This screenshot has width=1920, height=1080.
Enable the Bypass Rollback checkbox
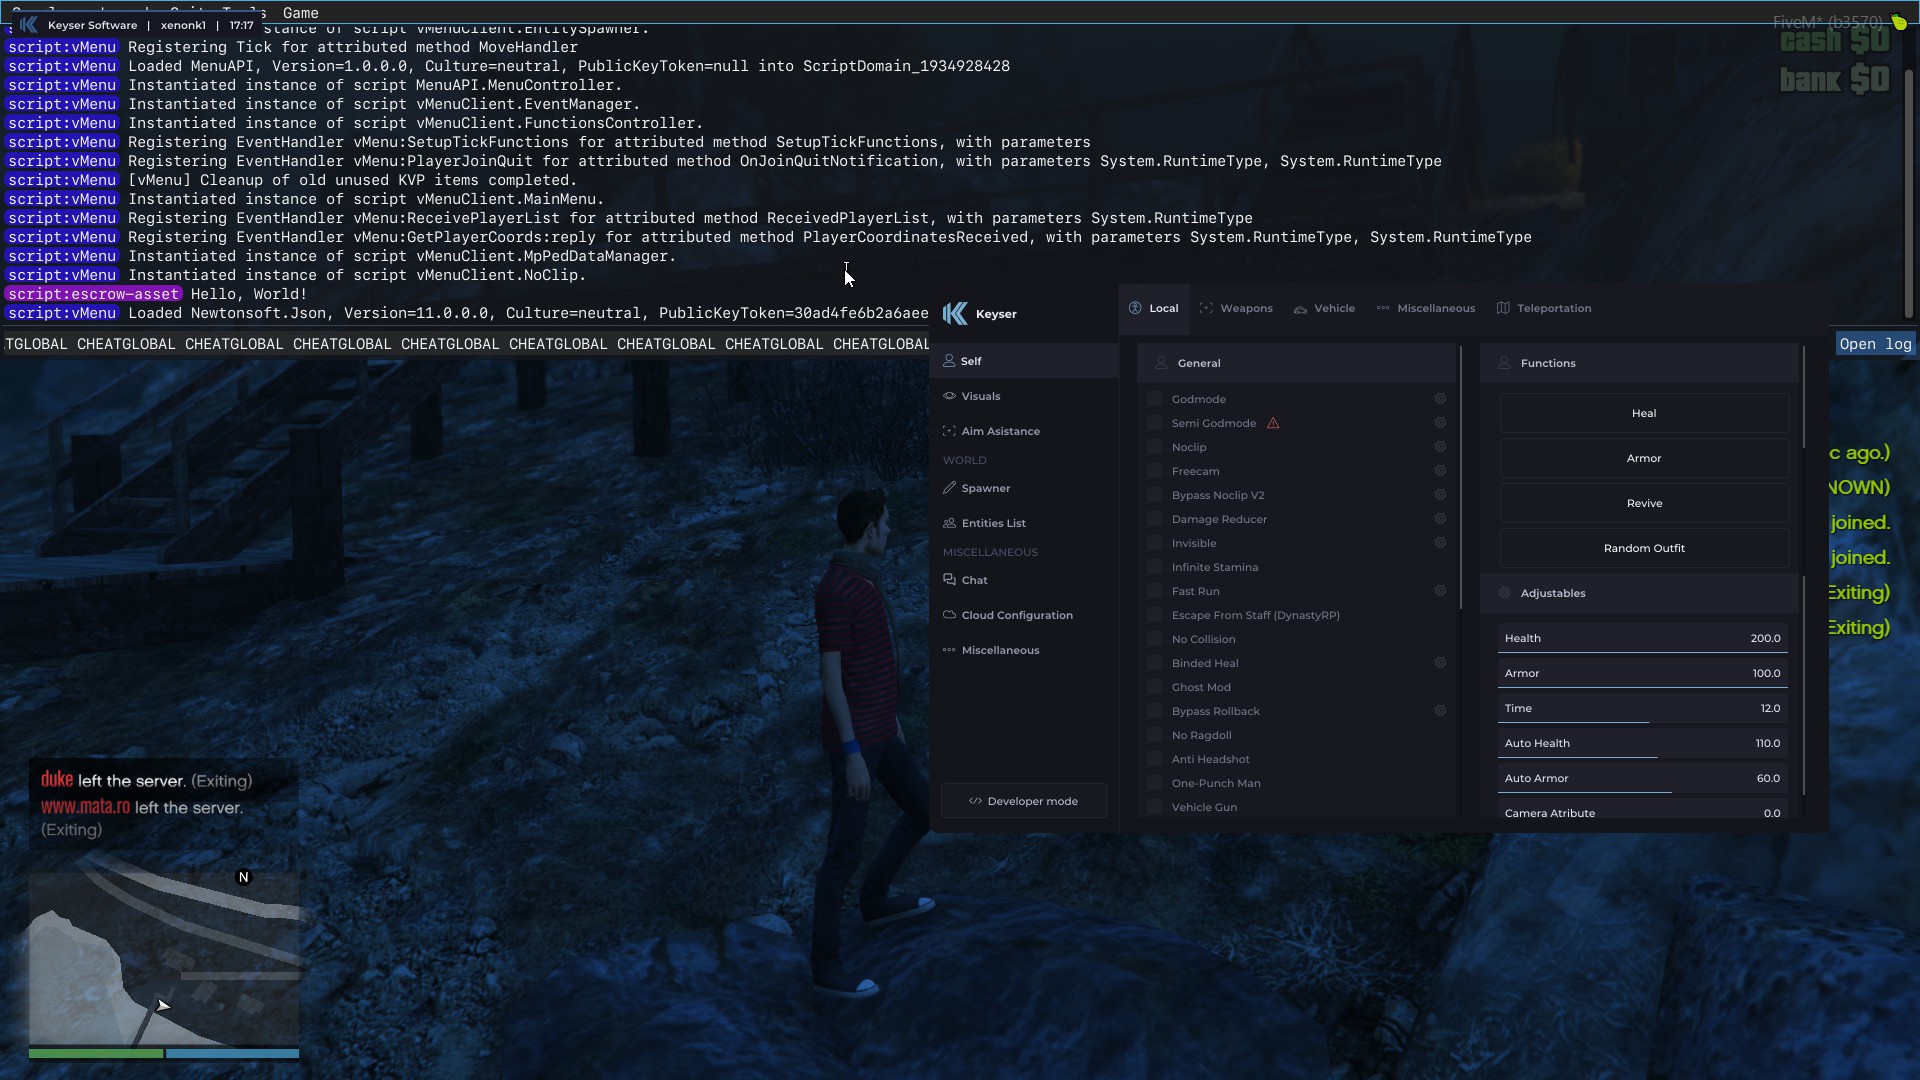pyautogui.click(x=1155, y=711)
